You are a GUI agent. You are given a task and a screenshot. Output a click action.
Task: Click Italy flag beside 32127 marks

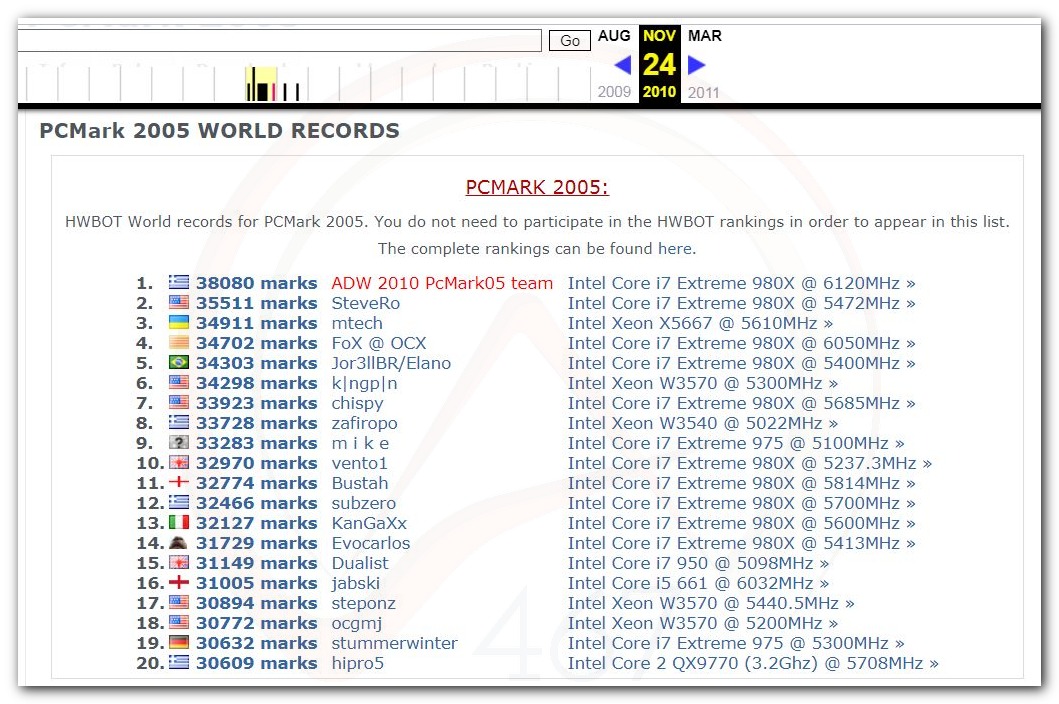coord(178,522)
